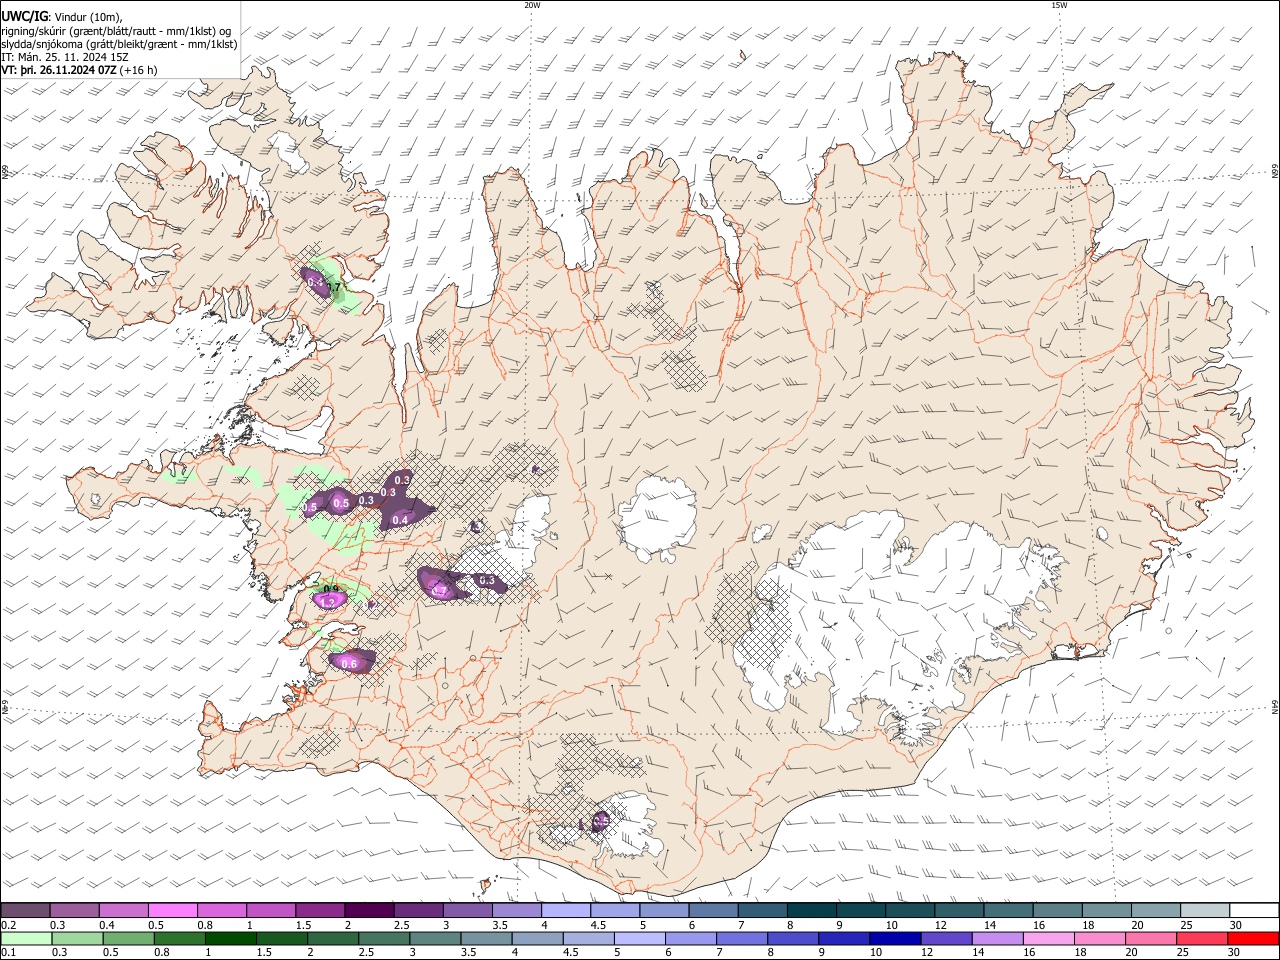Viewport: 1280px width, 960px height.
Task: Click the white "0.7" value on purple blob
Action: tap(439, 591)
